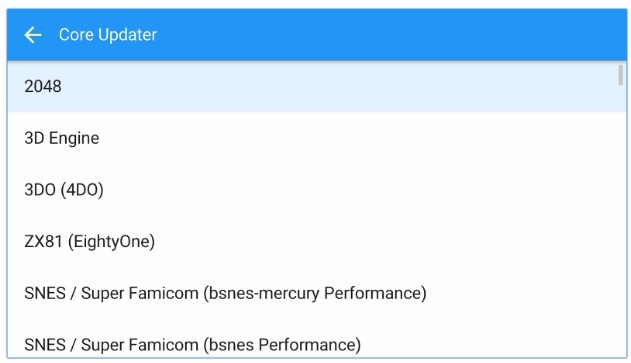Click the first row of the core list

[317, 87]
